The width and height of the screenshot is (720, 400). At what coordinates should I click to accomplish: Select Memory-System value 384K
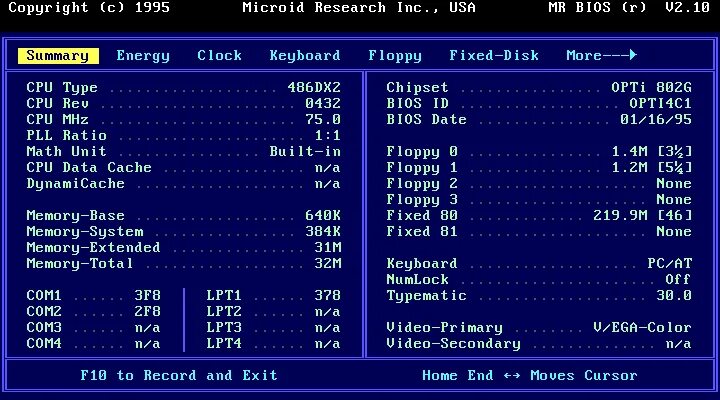323,231
